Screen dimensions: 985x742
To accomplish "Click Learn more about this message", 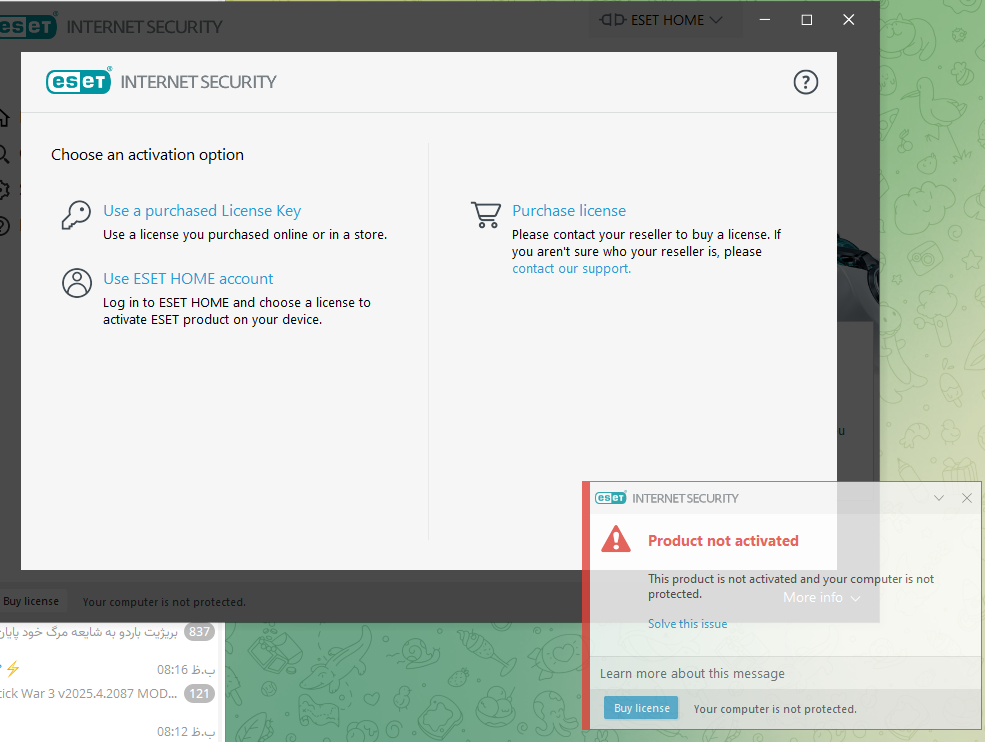I will (x=692, y=674).
